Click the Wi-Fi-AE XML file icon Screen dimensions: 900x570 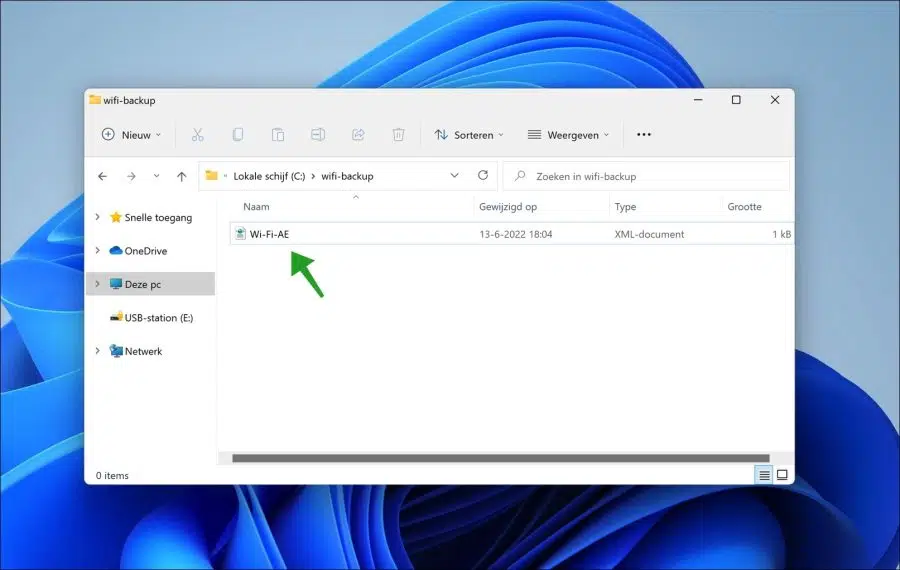240,234
